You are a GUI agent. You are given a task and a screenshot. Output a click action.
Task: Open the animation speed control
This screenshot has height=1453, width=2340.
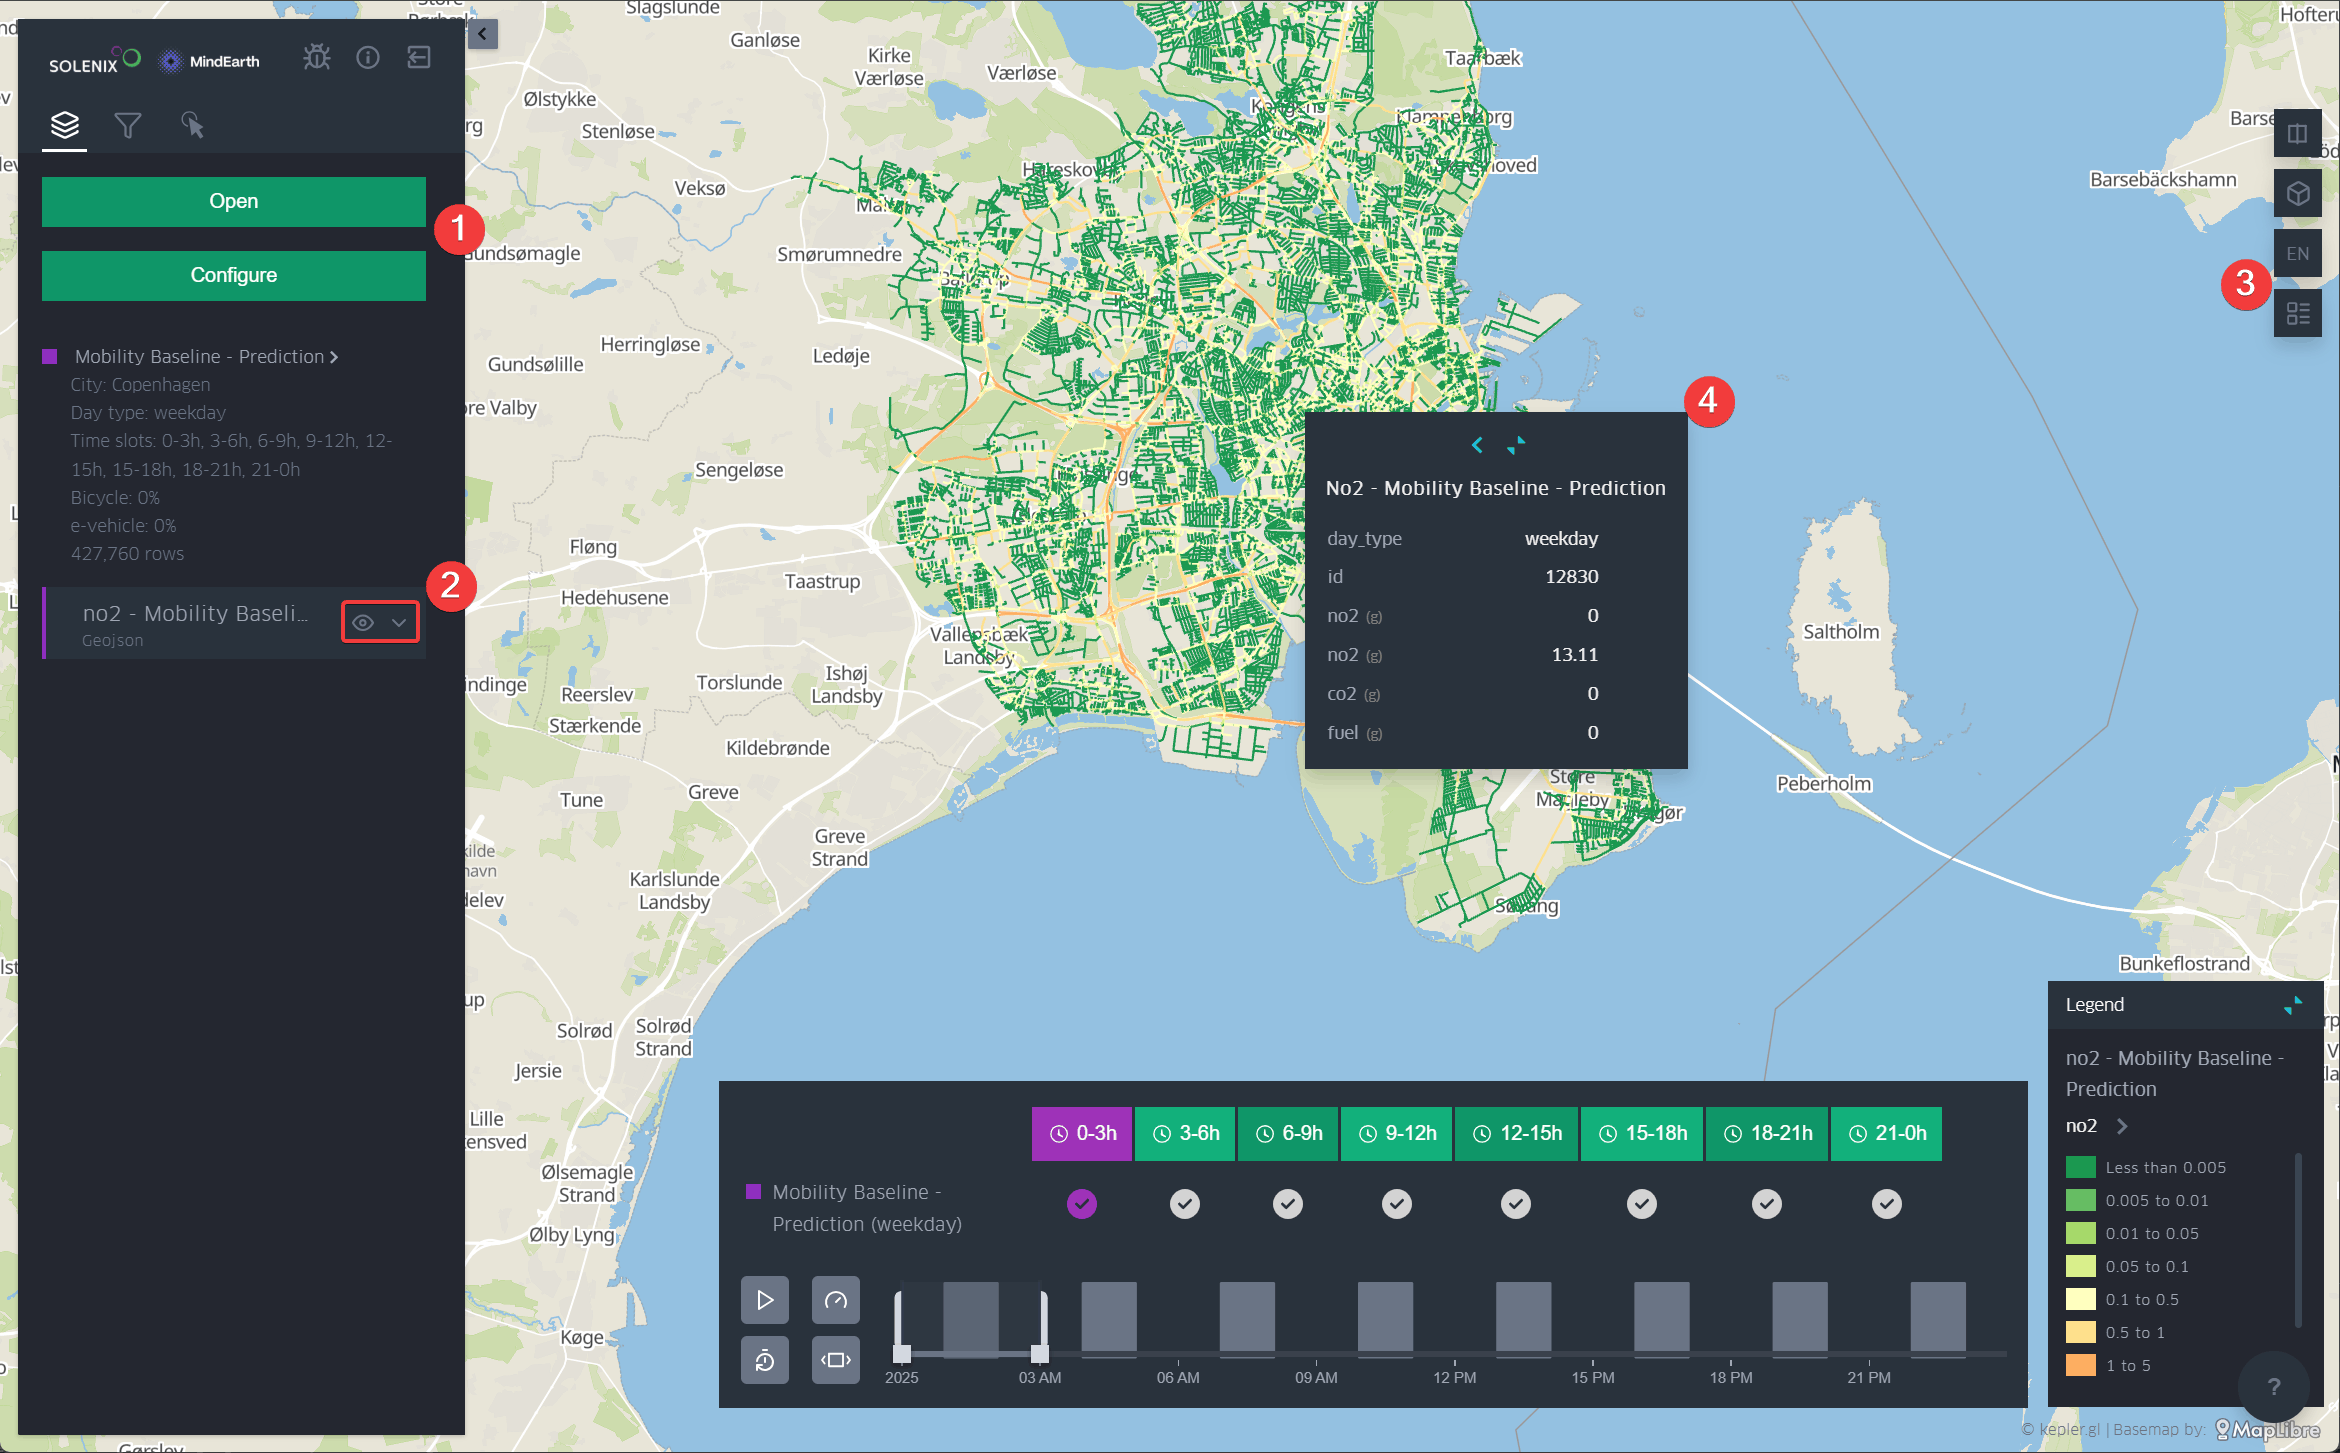(835, 1300)
